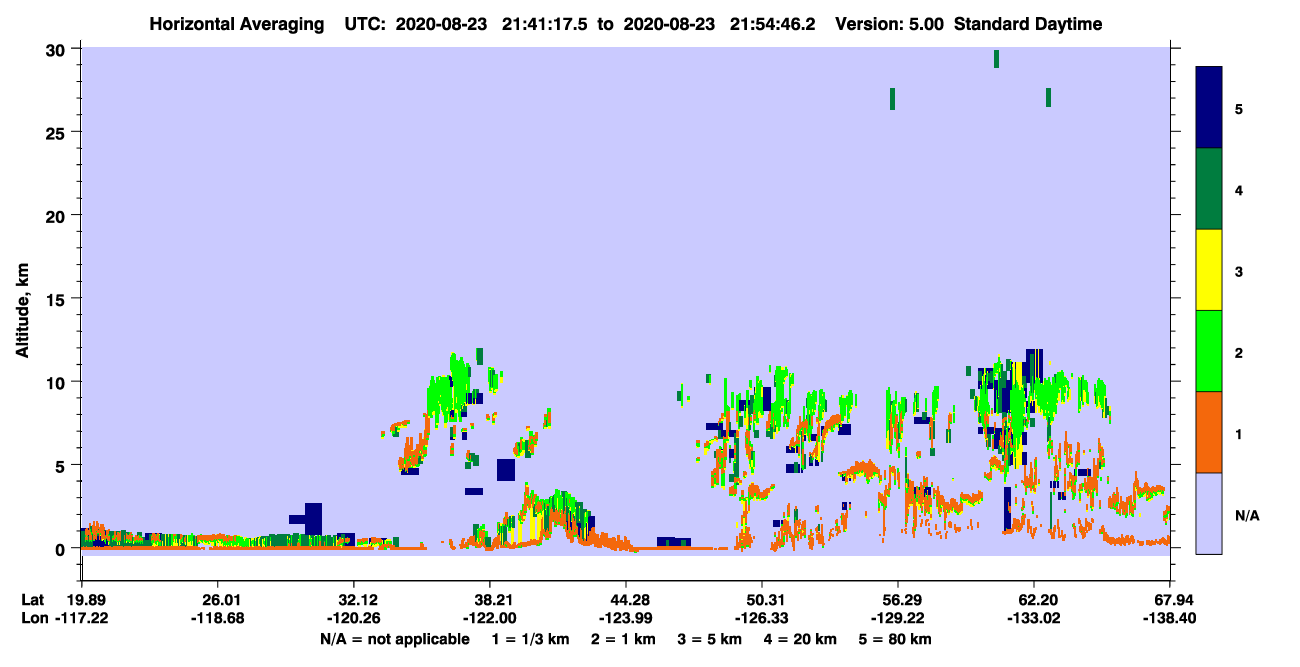Click the 5 km altitude tick label
This screenshot has width=1300, height=667.
click(x=61, y=465)
